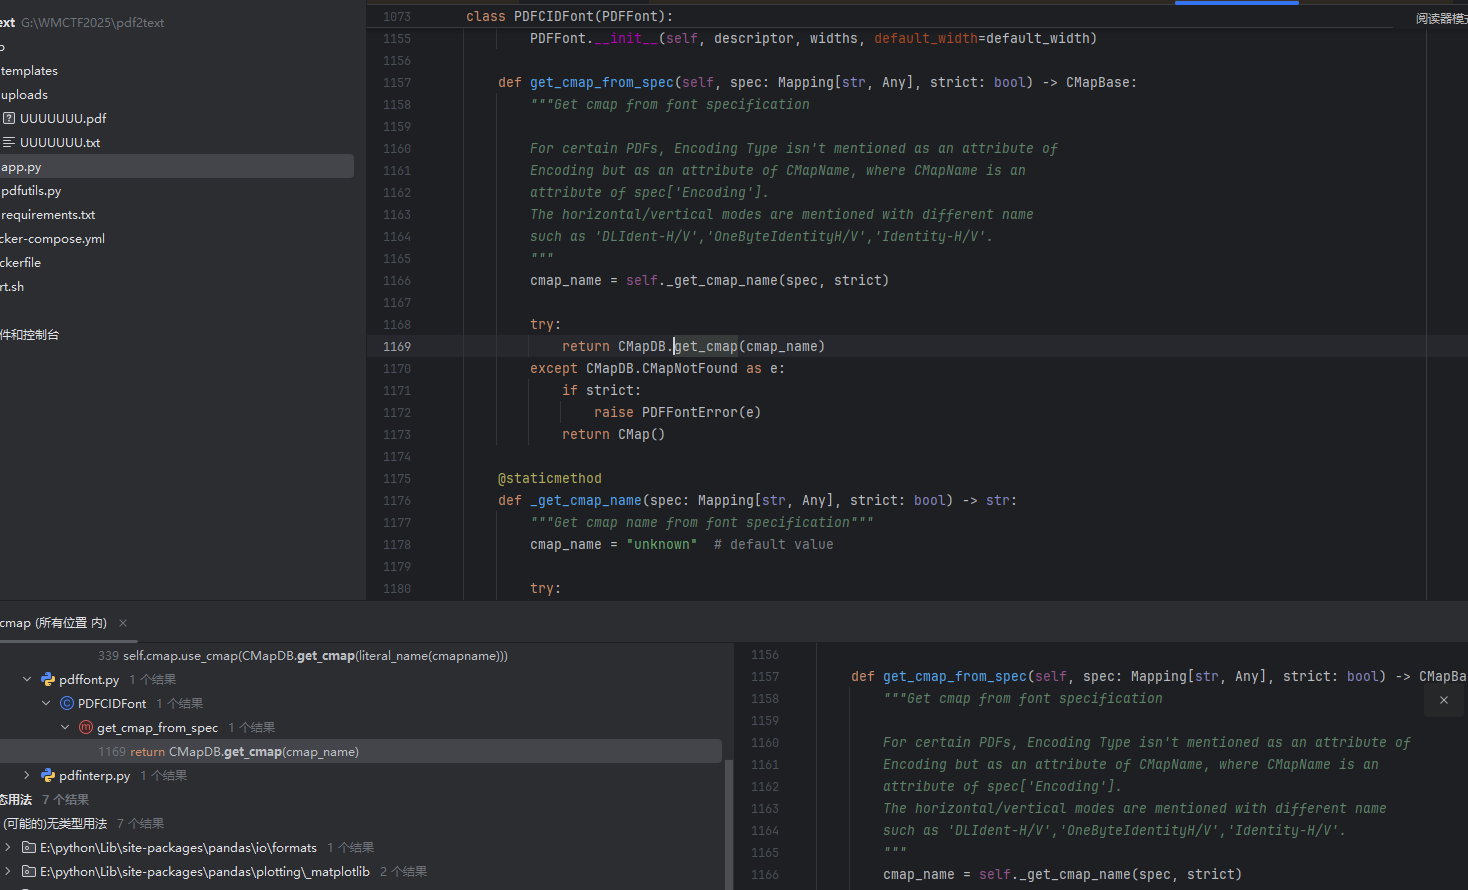
Task: Open the templates folder in project tree
Action: click(x=29, y=71)
